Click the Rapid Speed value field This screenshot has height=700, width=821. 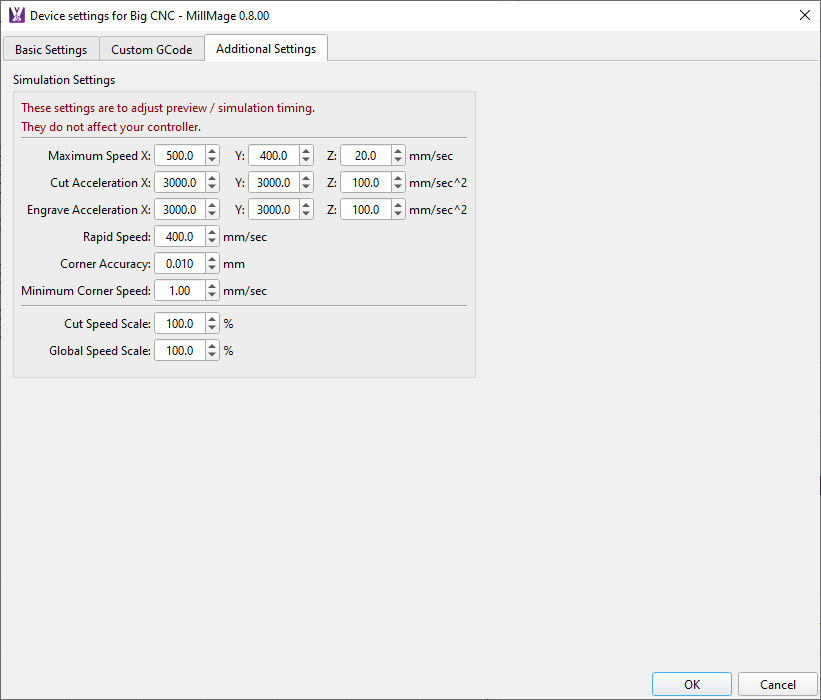click(179, 237)
